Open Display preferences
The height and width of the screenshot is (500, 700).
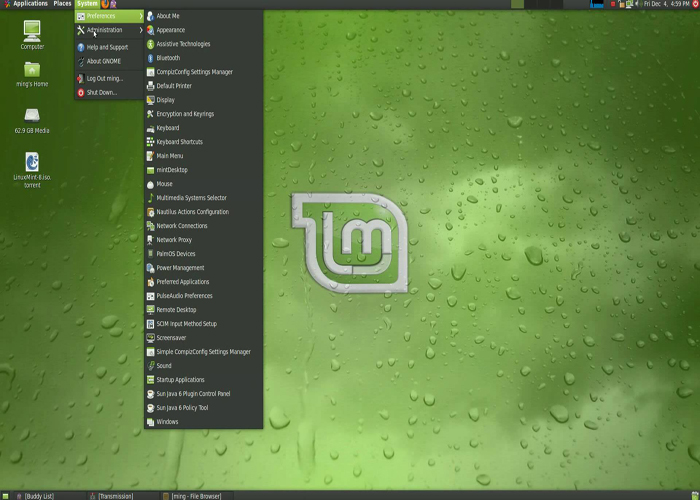[203, 100]
